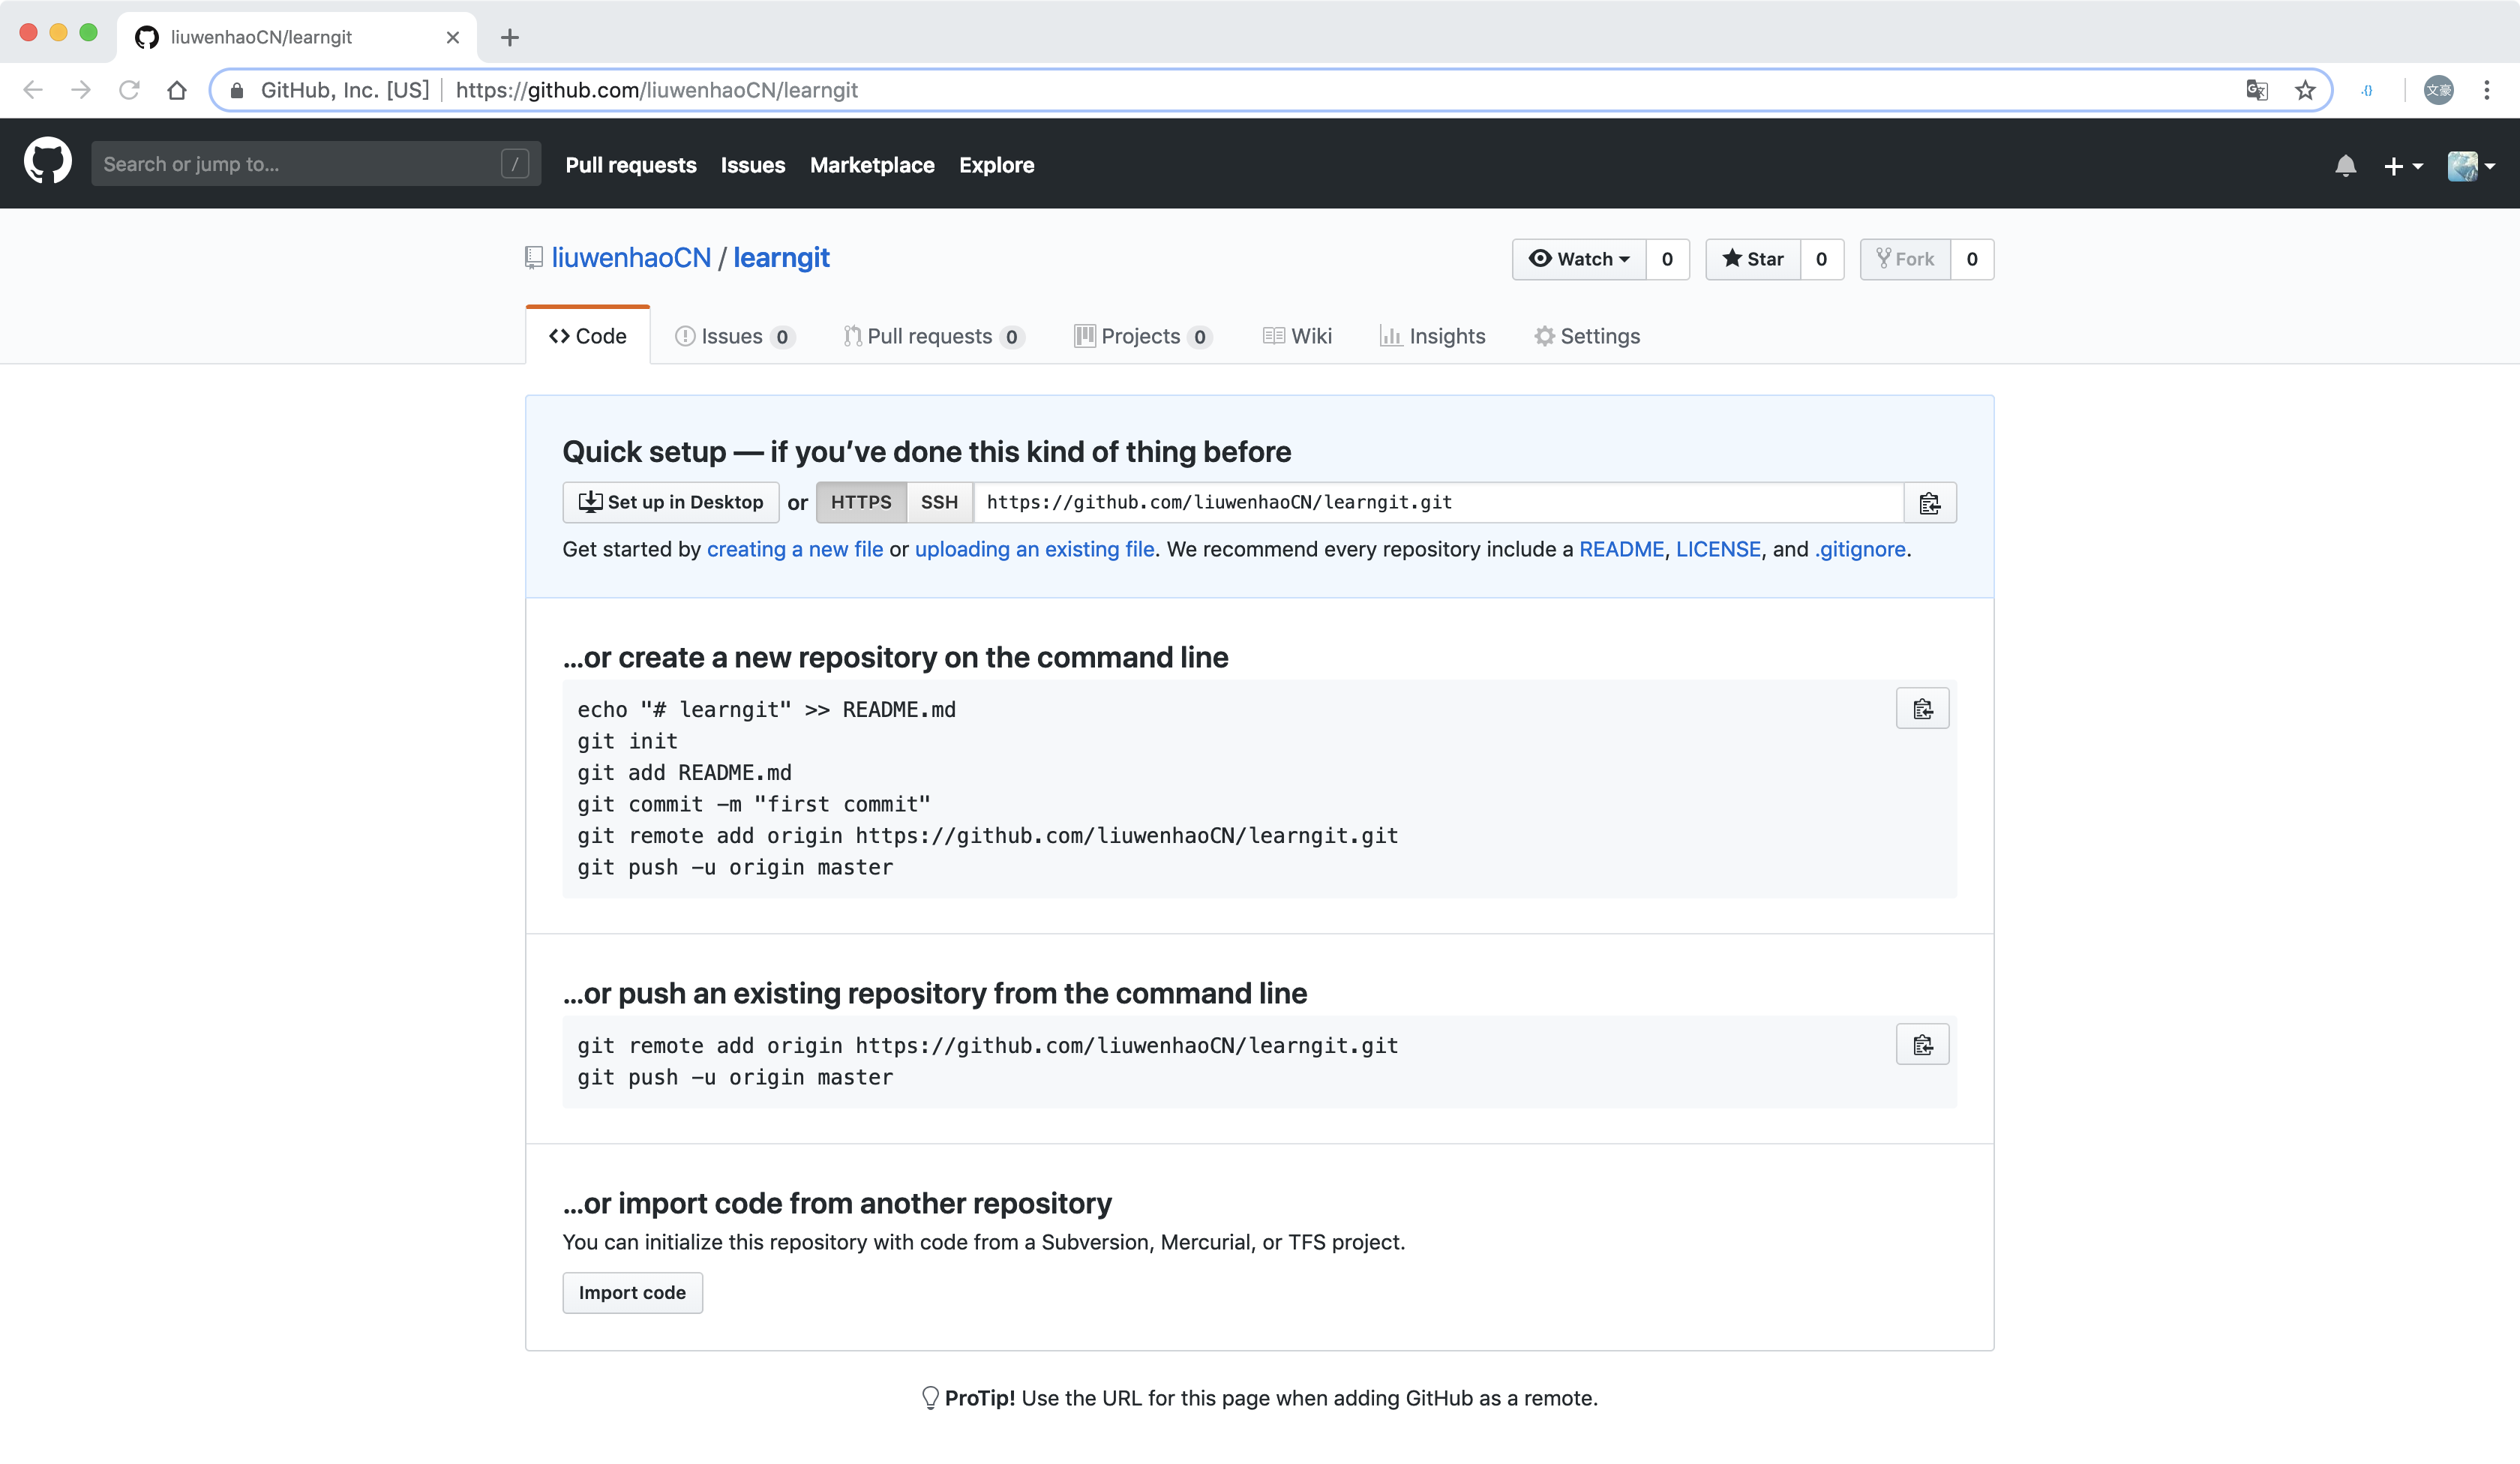2520x1464 pixels.
Task: Open a new browser tab
Action: (x=509, y=37)
